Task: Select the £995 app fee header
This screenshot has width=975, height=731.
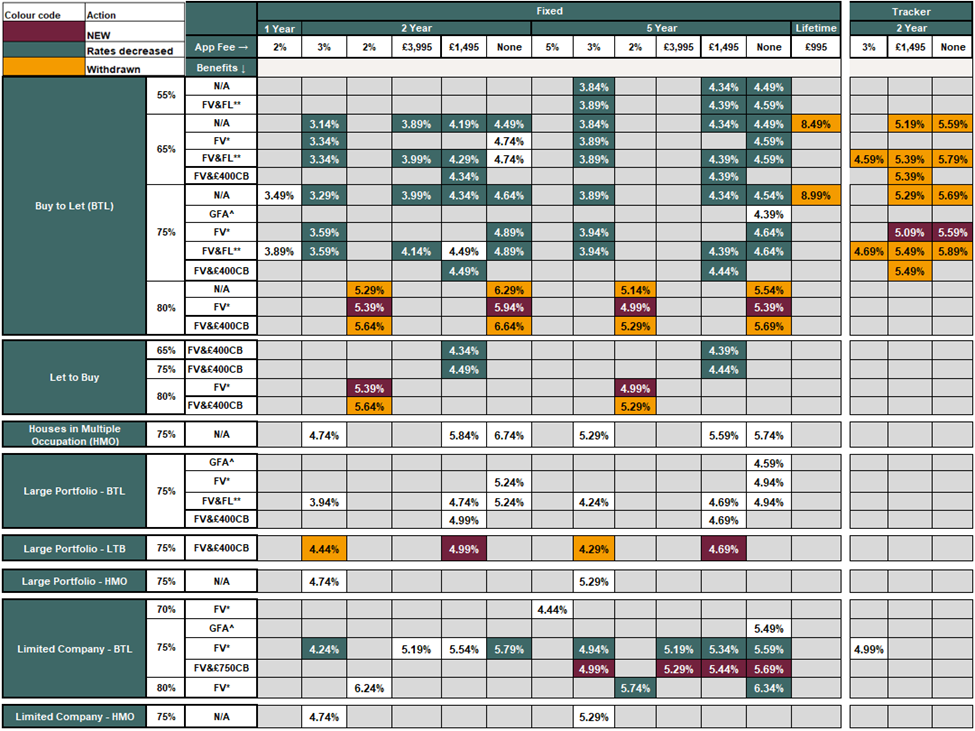Action: click(815, 47)
